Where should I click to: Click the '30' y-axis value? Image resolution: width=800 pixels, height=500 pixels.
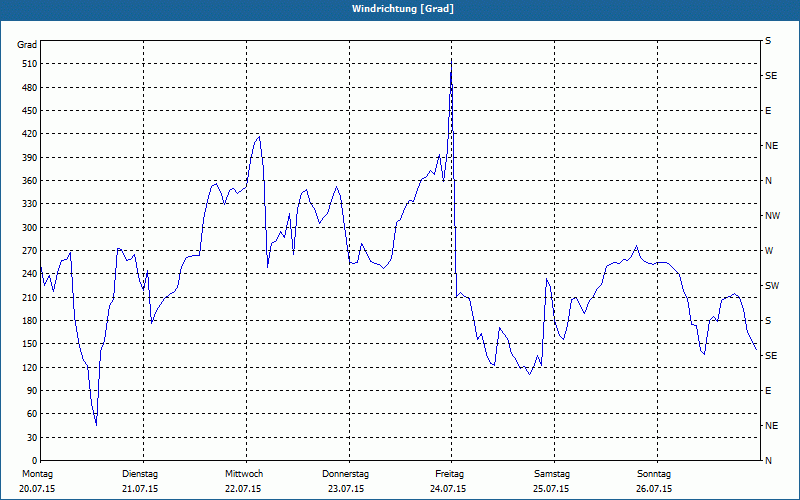(32, 438)
